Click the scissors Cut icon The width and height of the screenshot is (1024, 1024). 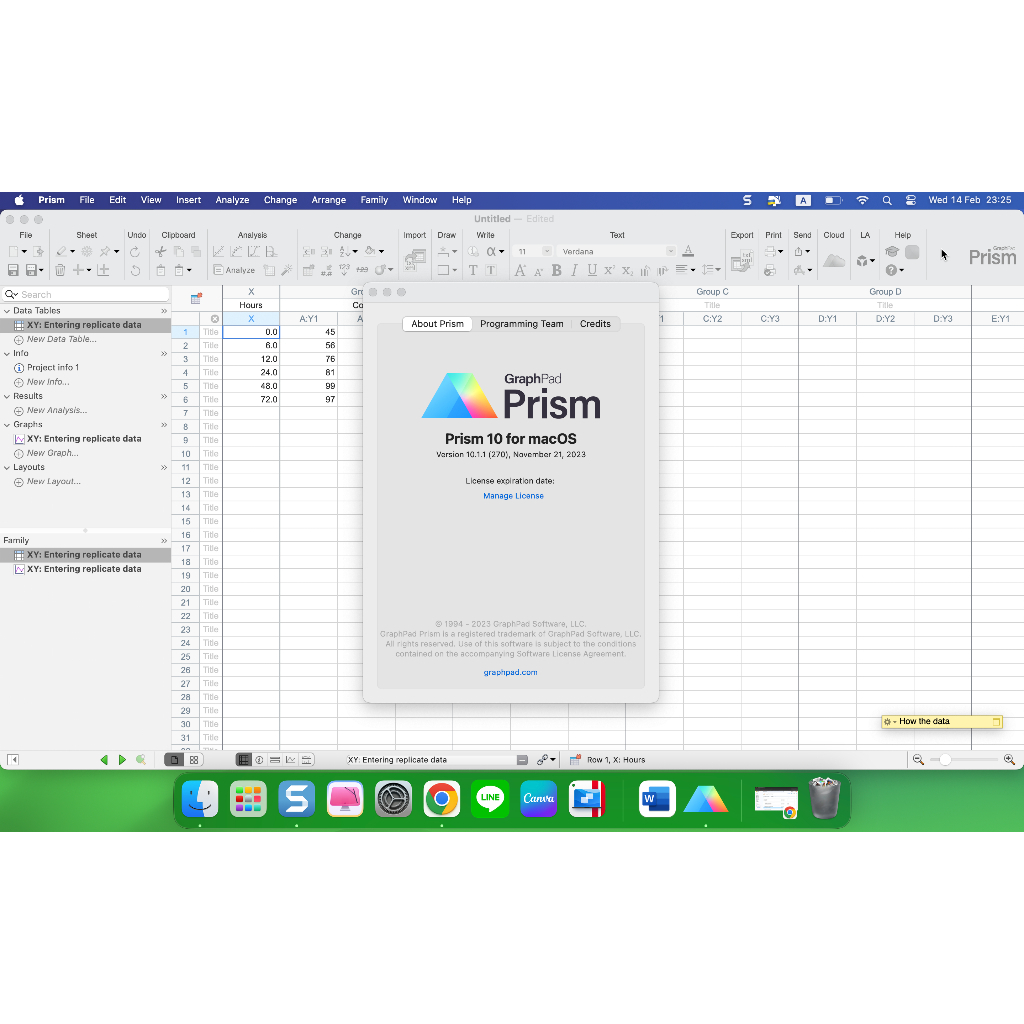coord(160,252)
